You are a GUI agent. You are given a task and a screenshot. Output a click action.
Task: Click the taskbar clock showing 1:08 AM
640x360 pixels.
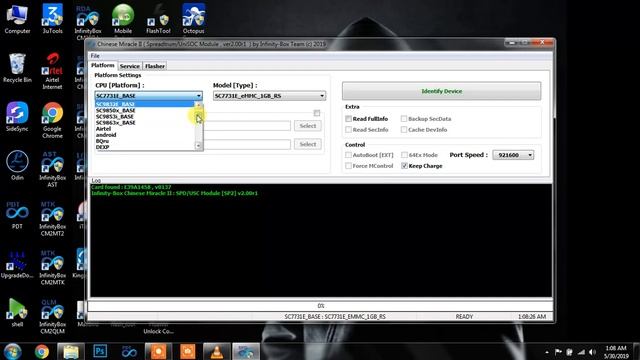pyautogui.click(x=616, y=352)
